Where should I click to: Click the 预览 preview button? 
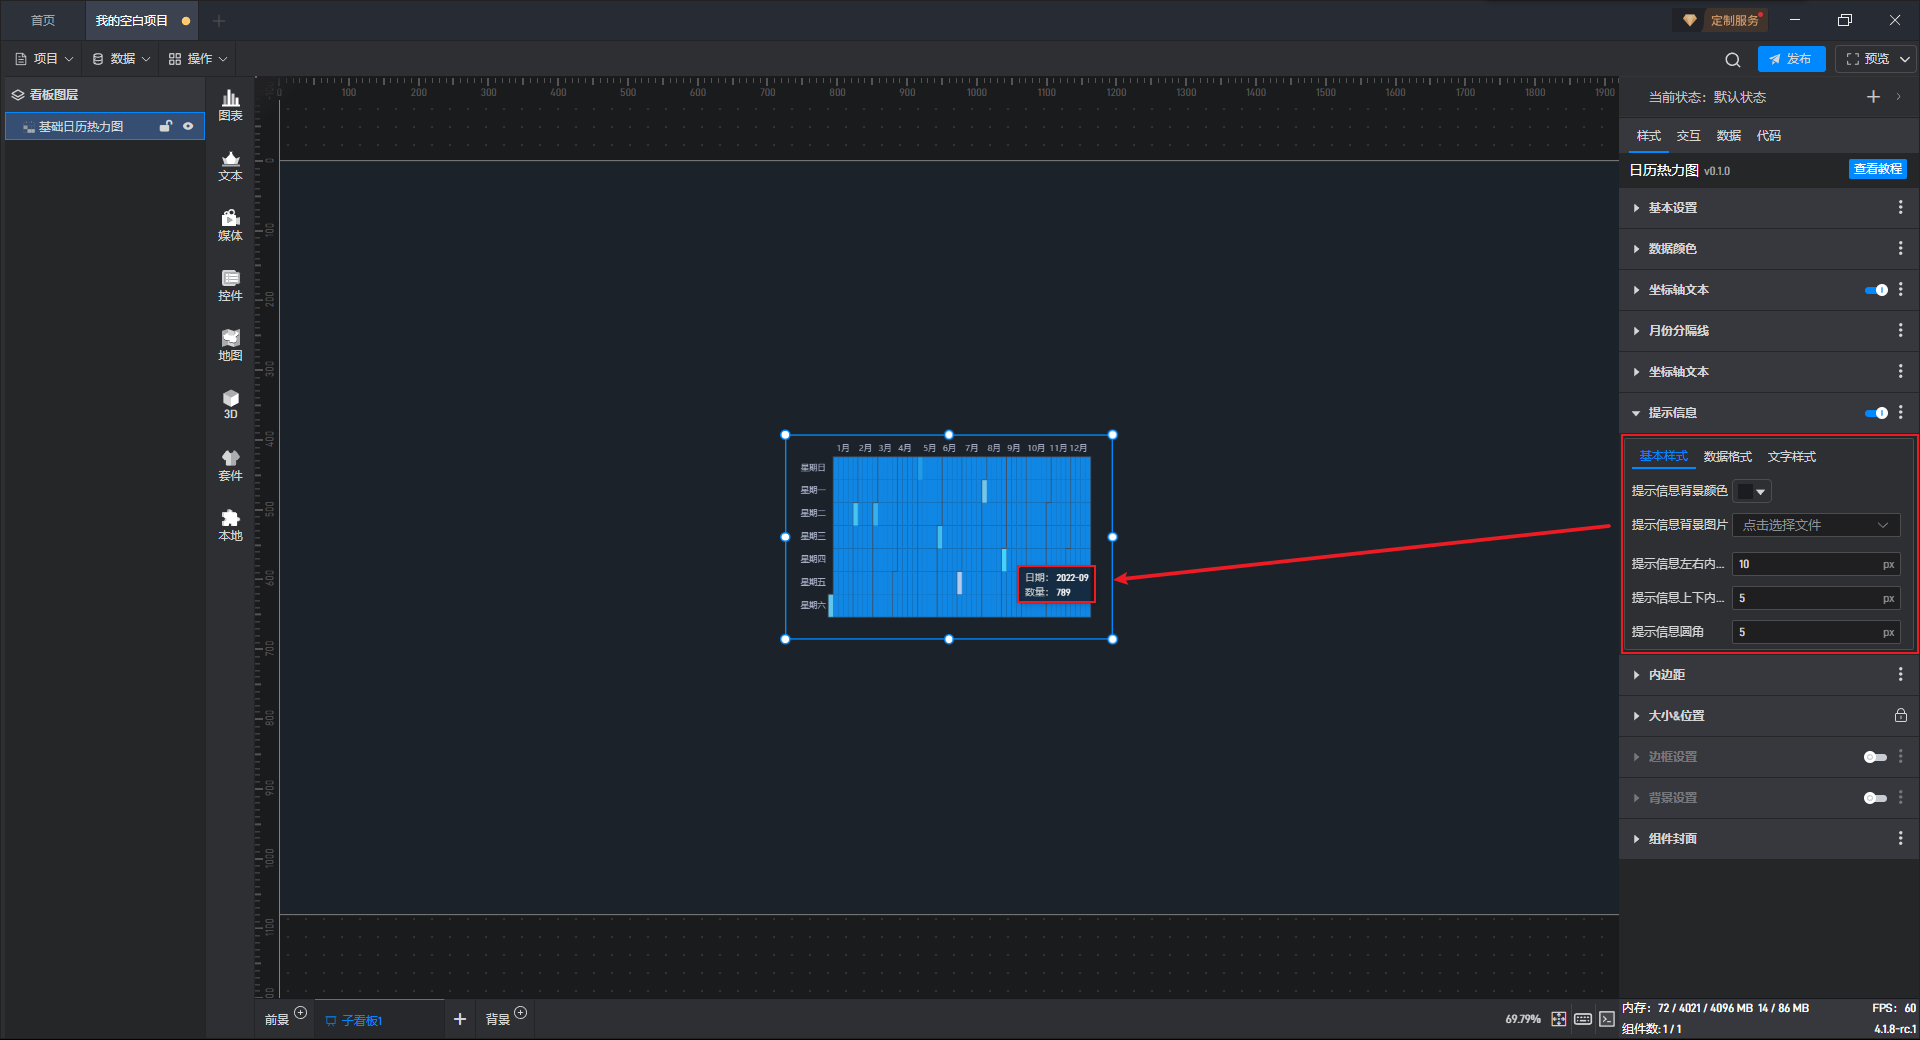tap(1867, 59)
